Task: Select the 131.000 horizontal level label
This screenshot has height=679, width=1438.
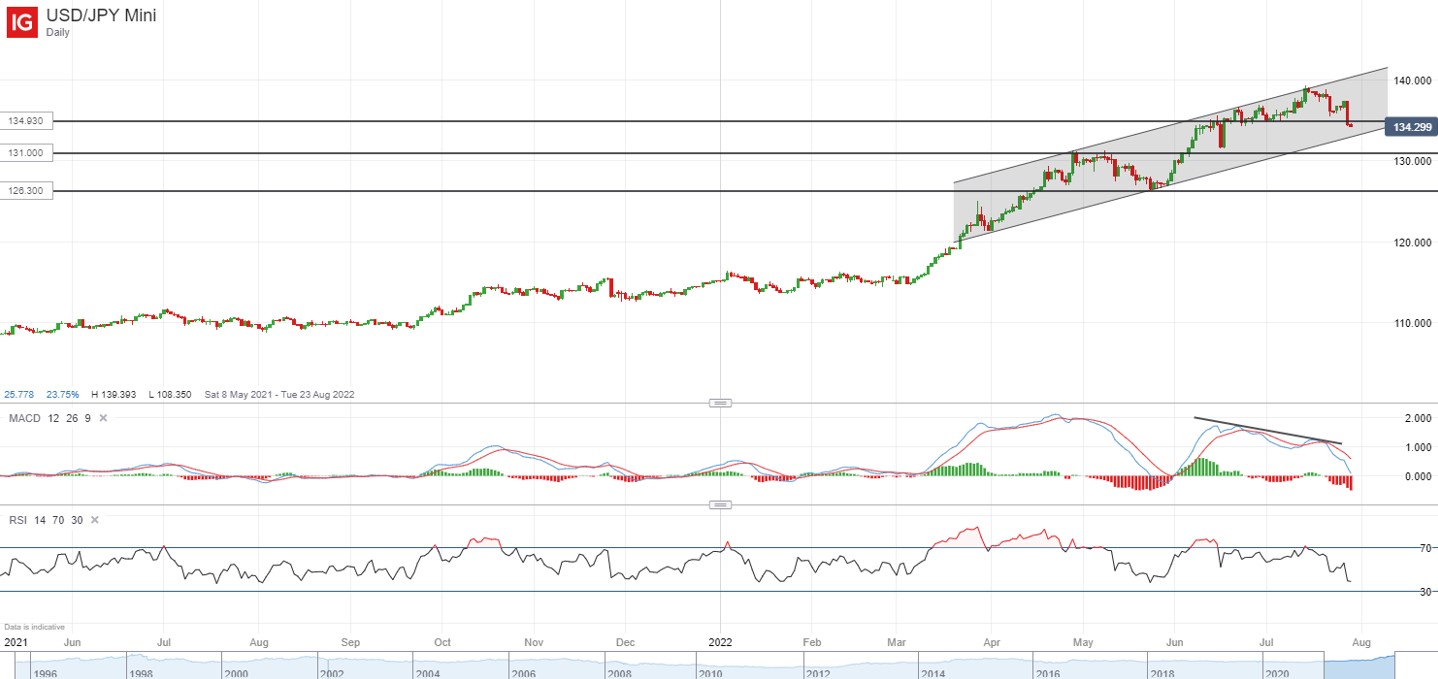Action: pyautogui.click(x=26, y=153)
